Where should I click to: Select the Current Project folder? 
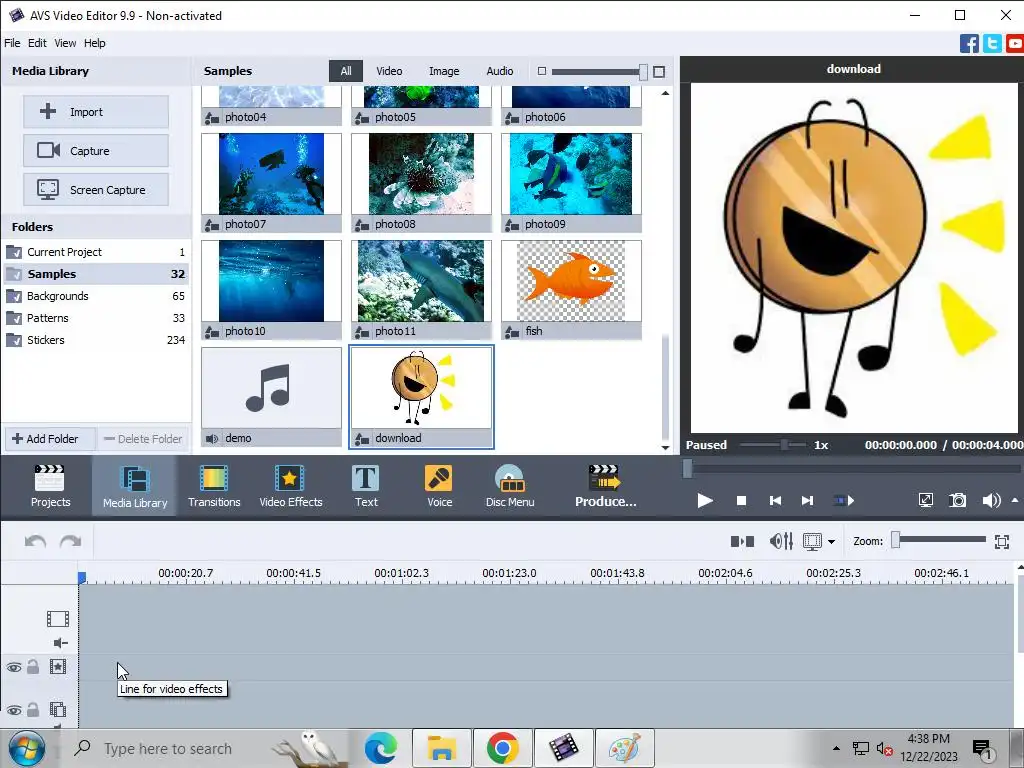click(96, 252)
